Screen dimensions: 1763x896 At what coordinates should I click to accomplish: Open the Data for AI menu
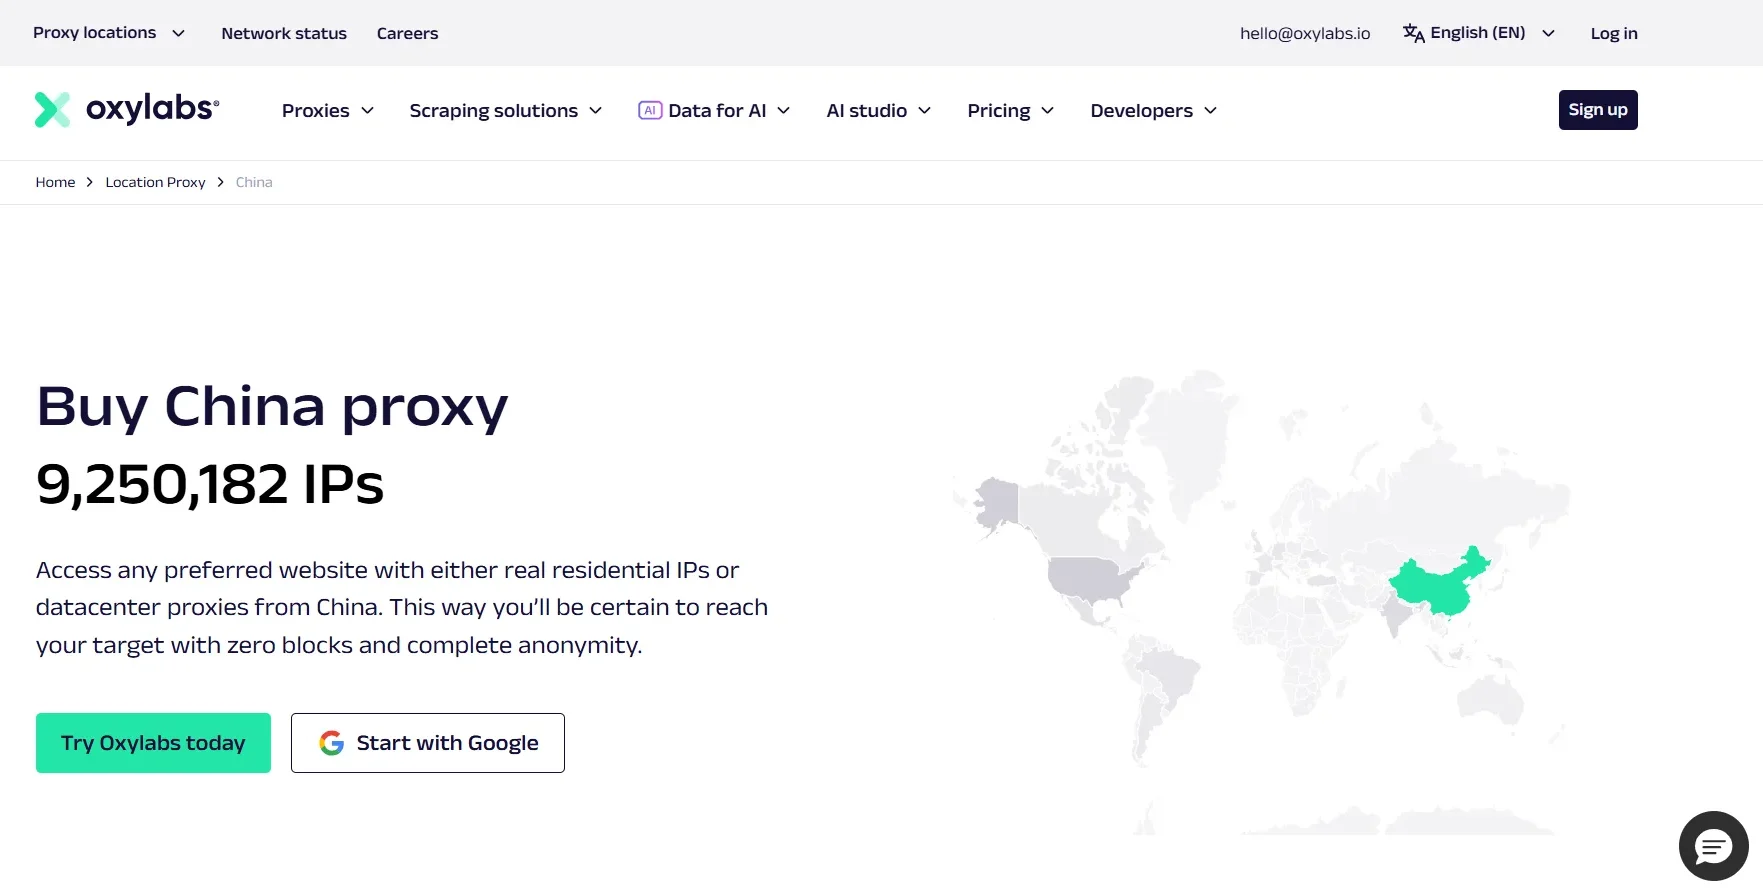[x=714, y=110]
